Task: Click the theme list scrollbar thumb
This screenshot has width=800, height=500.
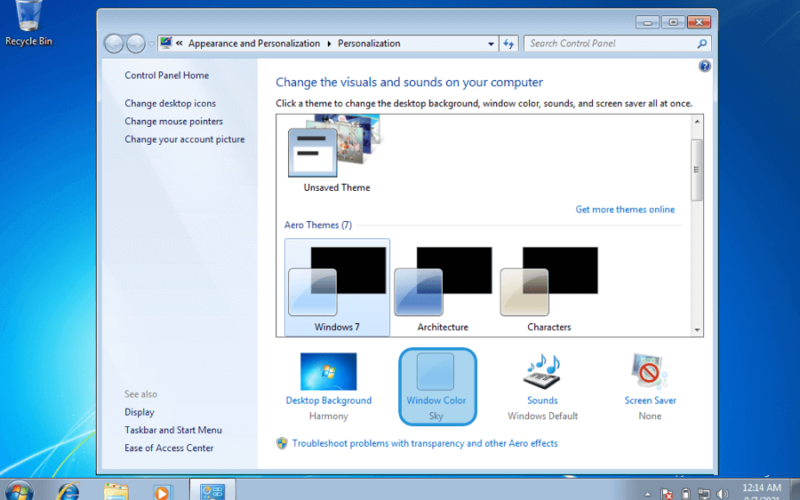Action: (697, 169)
